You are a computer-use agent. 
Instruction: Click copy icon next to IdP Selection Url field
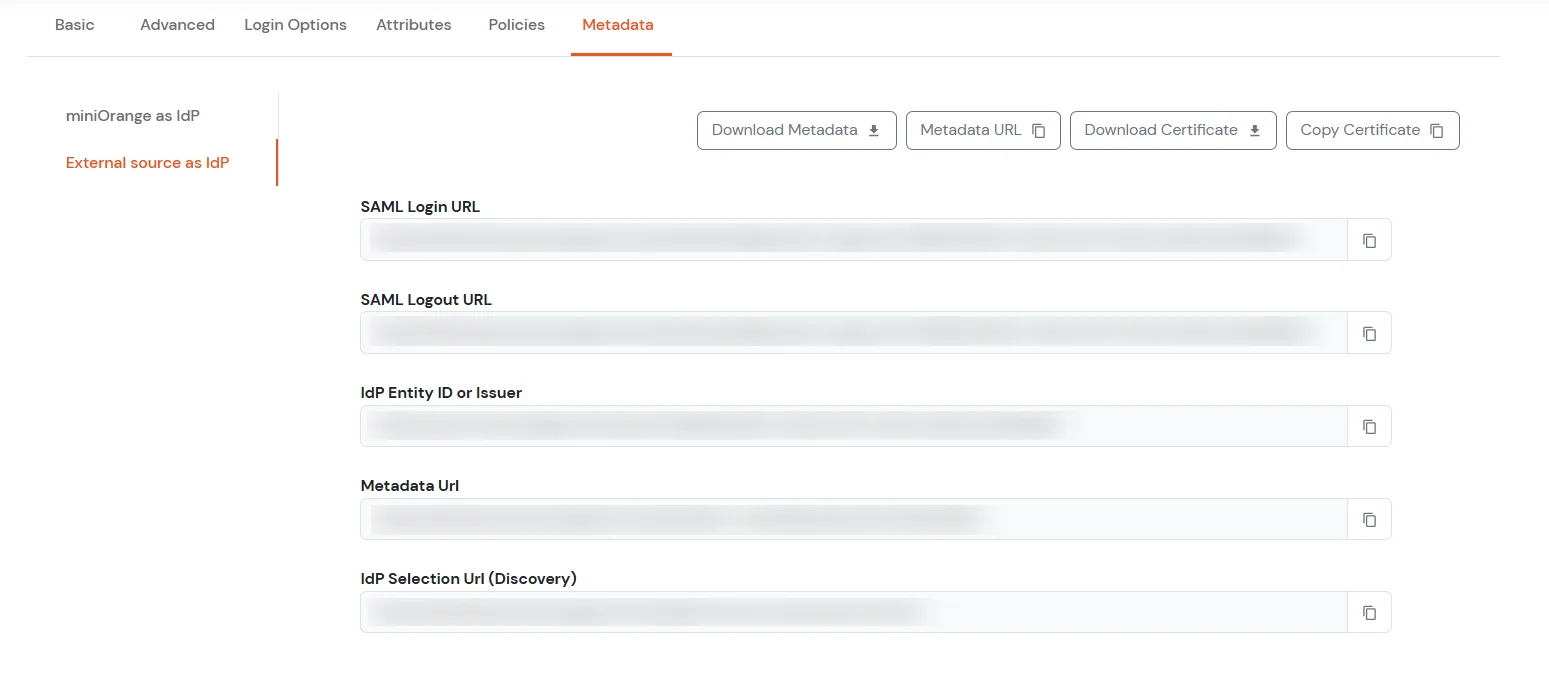(x=1369, y=611)
